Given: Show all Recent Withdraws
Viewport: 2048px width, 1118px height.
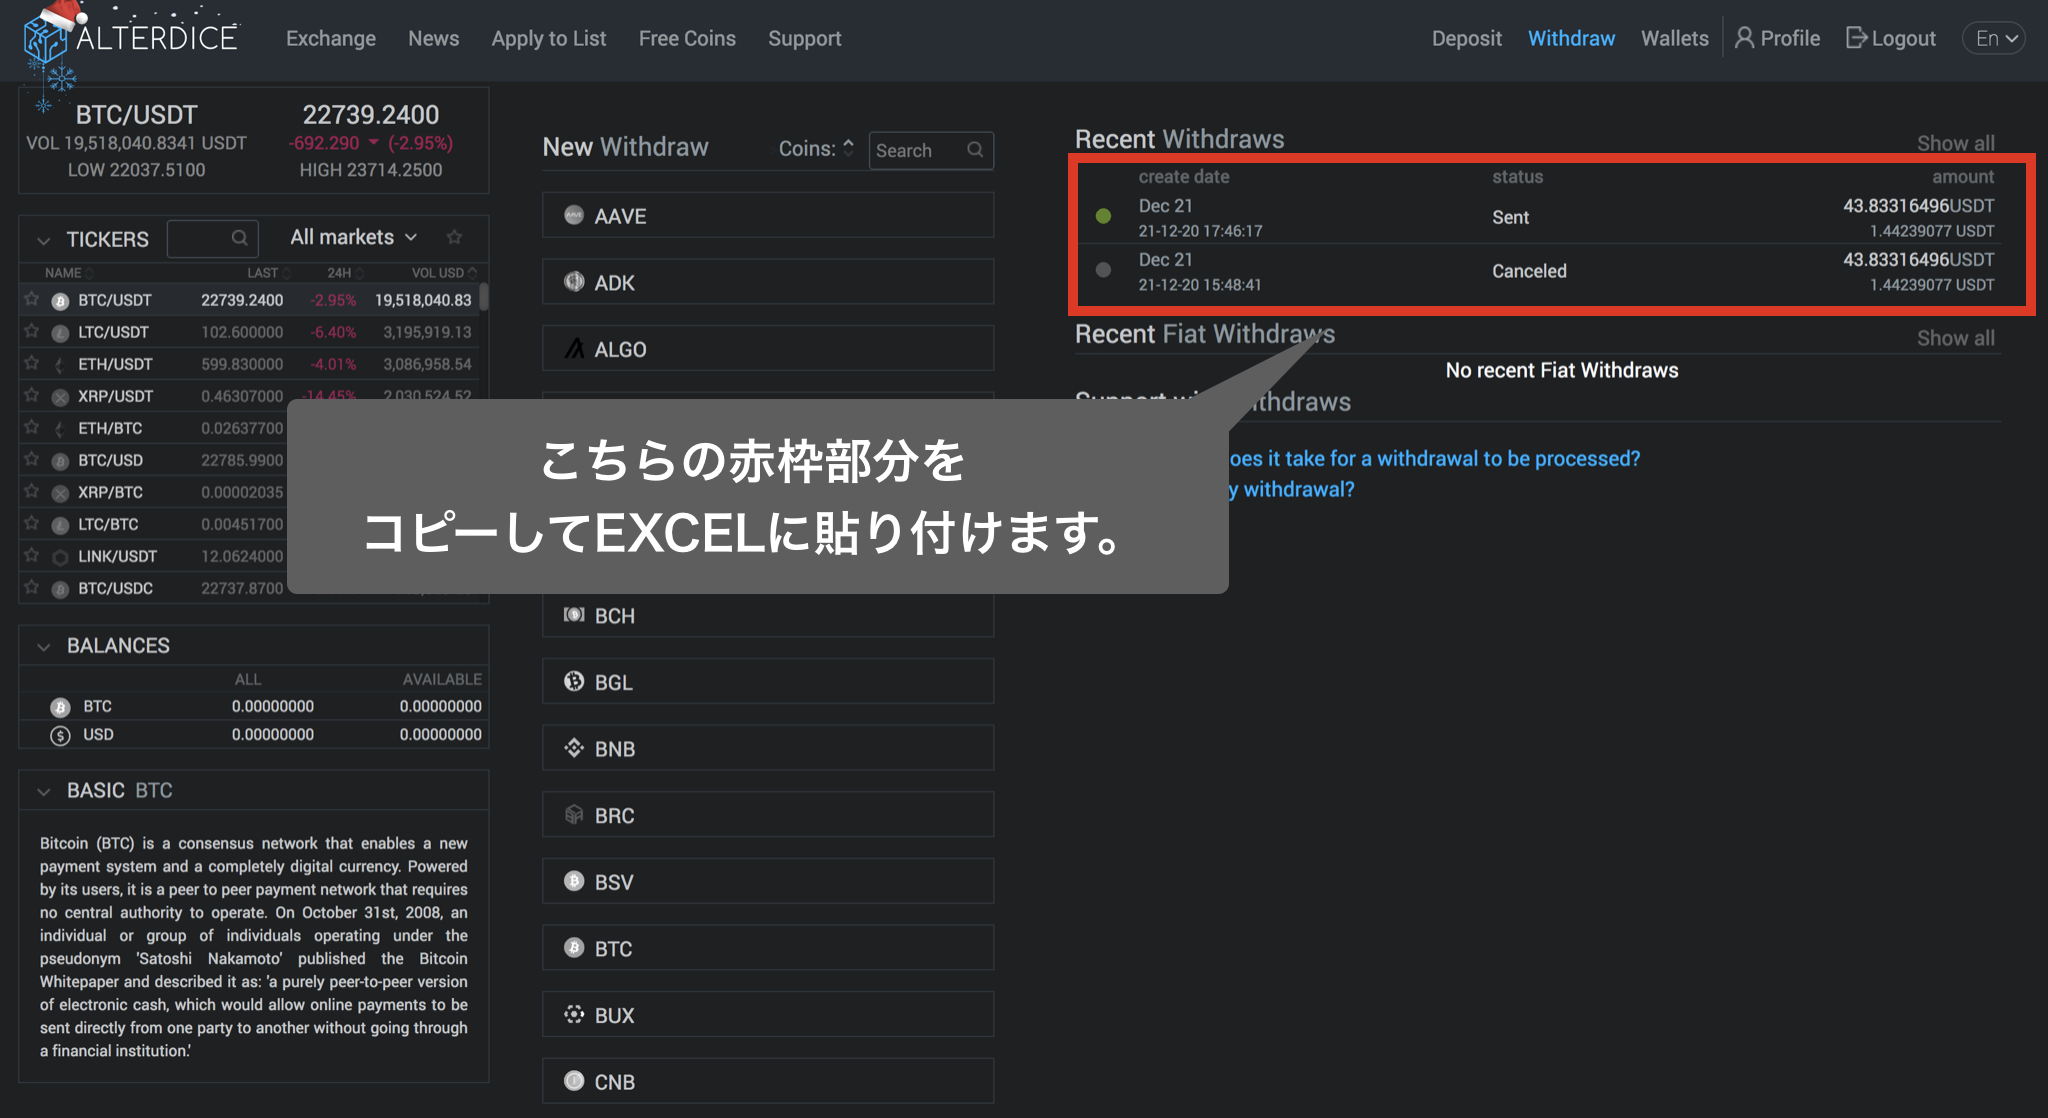Looking at the screenshot, I should [x=1955, y=143].
